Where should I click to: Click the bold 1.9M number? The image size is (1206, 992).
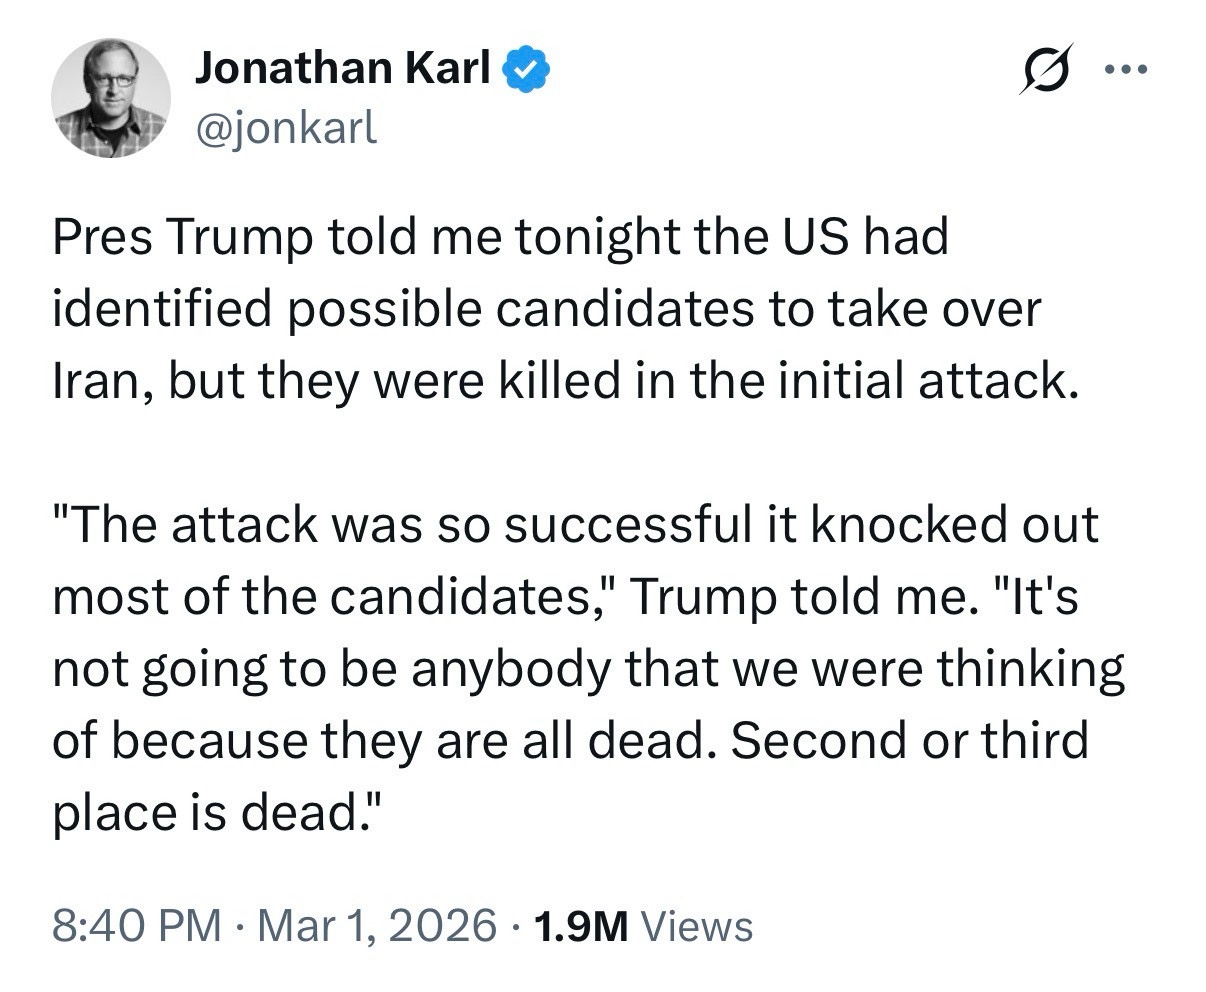(581, 925)
